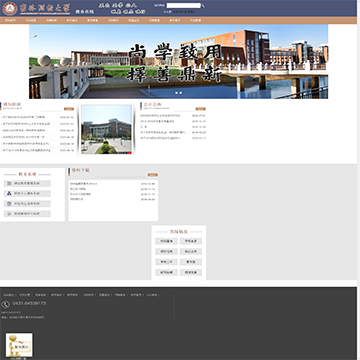Open the last news item in 通知新闻 list
Screen dimensions: 360x360
pyautogui.click(x=26, y=150)
